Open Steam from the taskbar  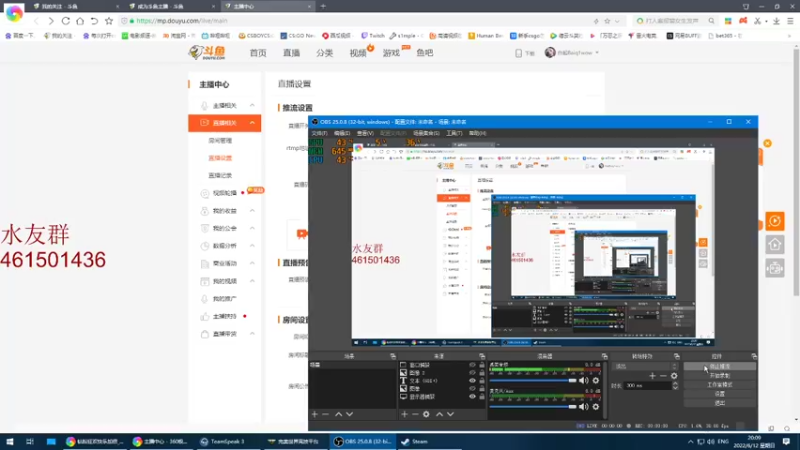click(x=415, y=441)
